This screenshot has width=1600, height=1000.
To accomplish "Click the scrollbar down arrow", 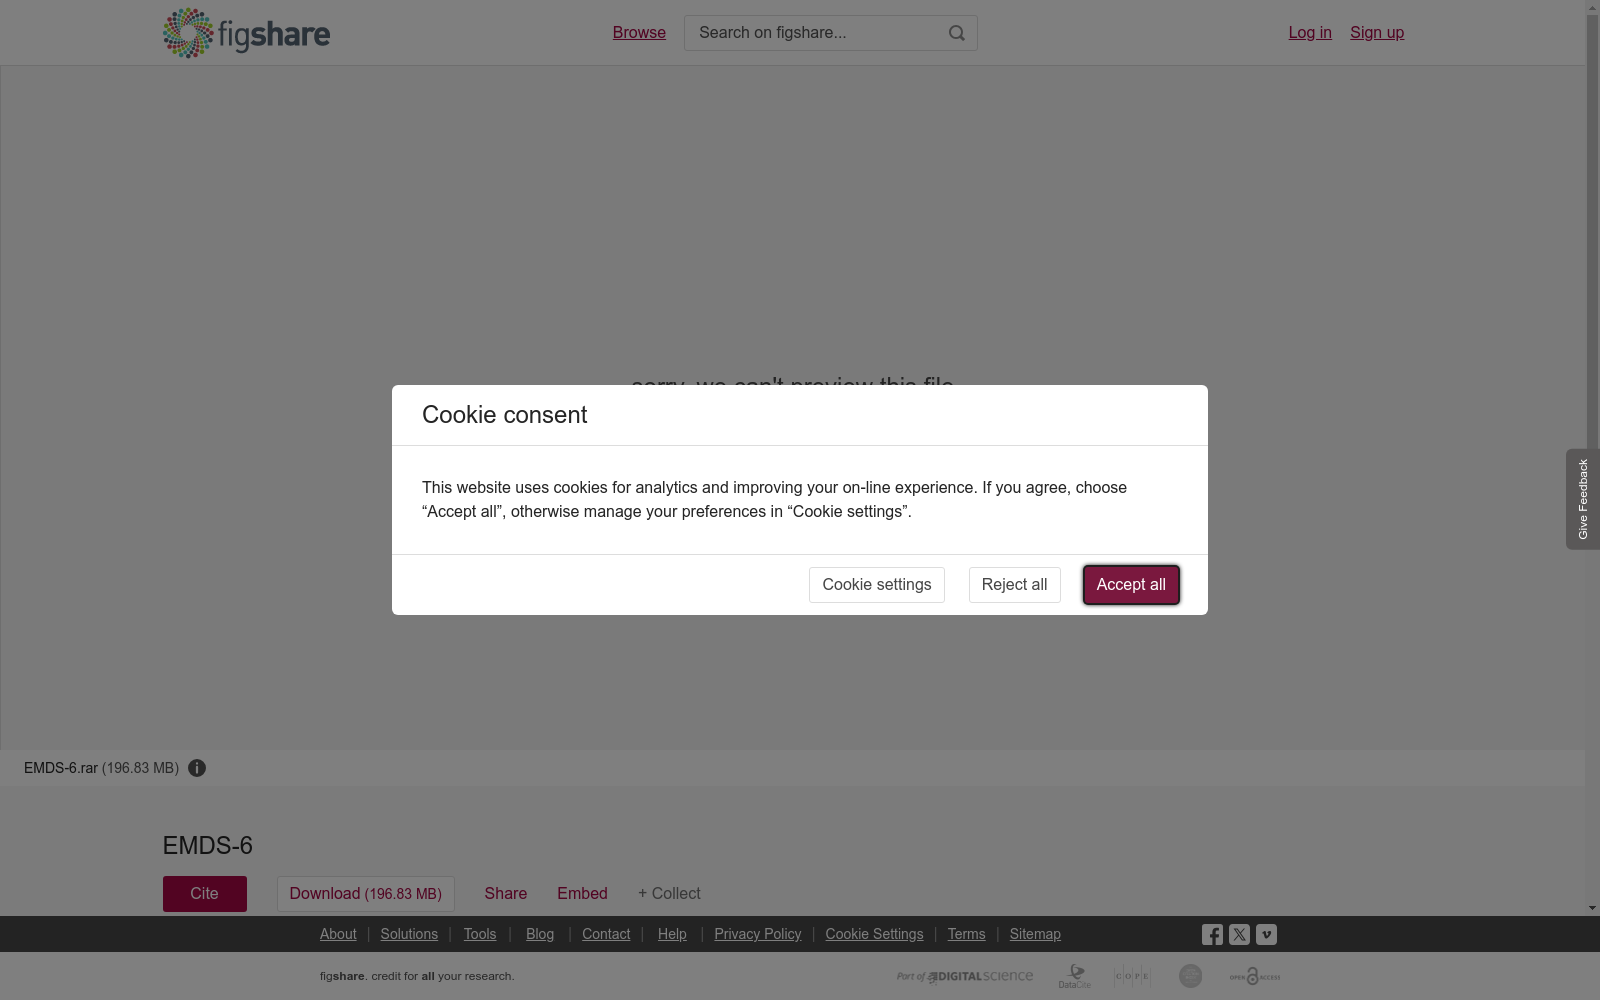I will (1592, 908).
